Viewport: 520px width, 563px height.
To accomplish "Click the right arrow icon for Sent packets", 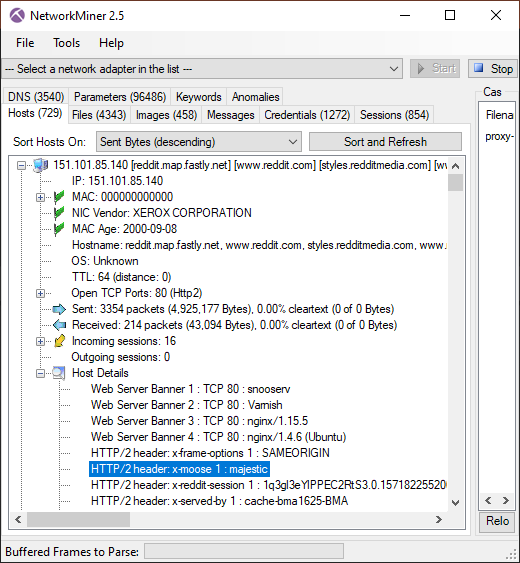I will [59, 309].
